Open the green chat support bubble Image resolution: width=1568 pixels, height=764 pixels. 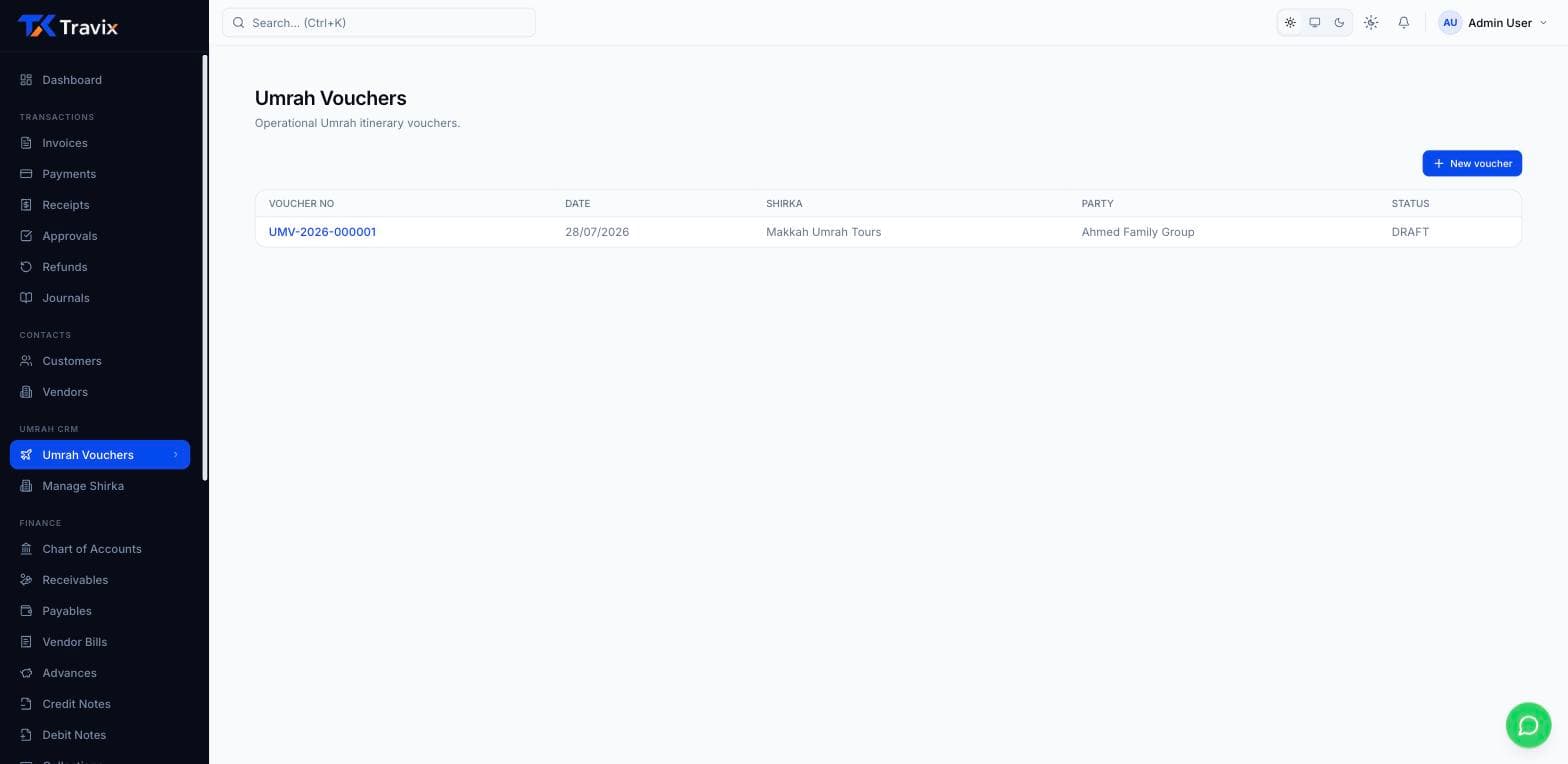tap(1528, 724)
